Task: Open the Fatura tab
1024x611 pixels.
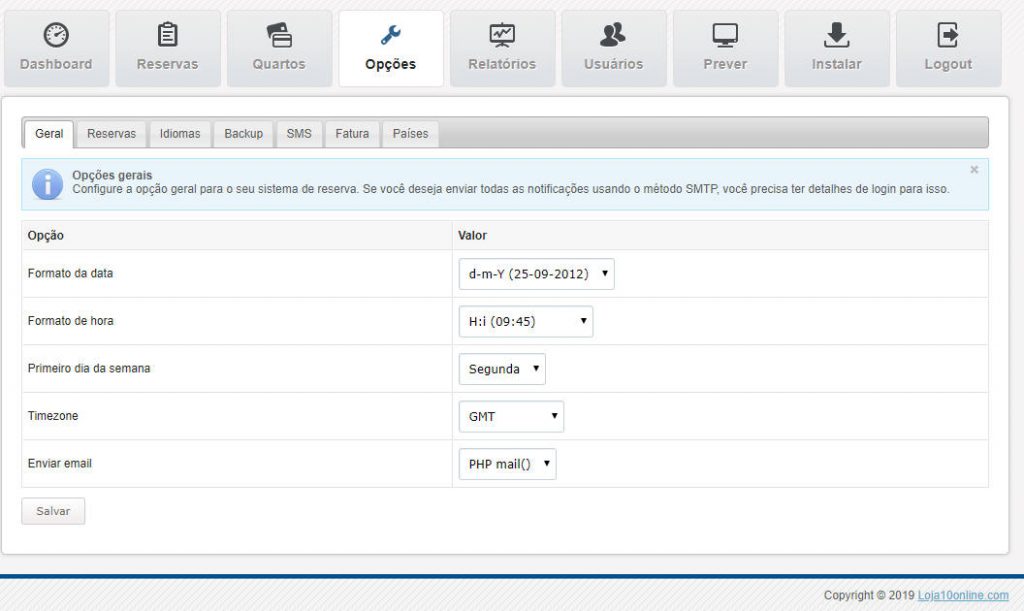Action: [352, 133]
